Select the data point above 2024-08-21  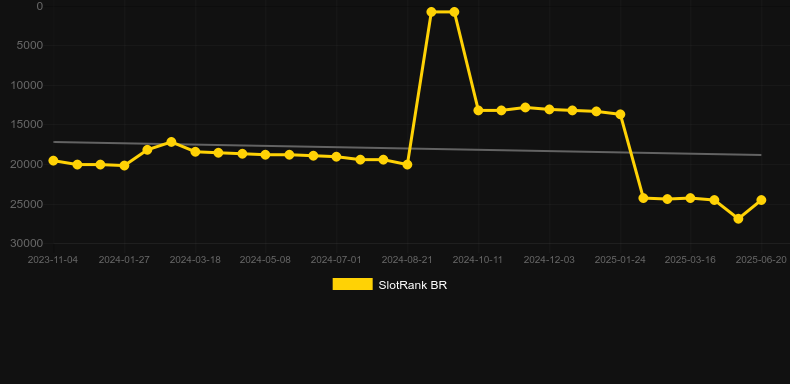click(408, 164)
